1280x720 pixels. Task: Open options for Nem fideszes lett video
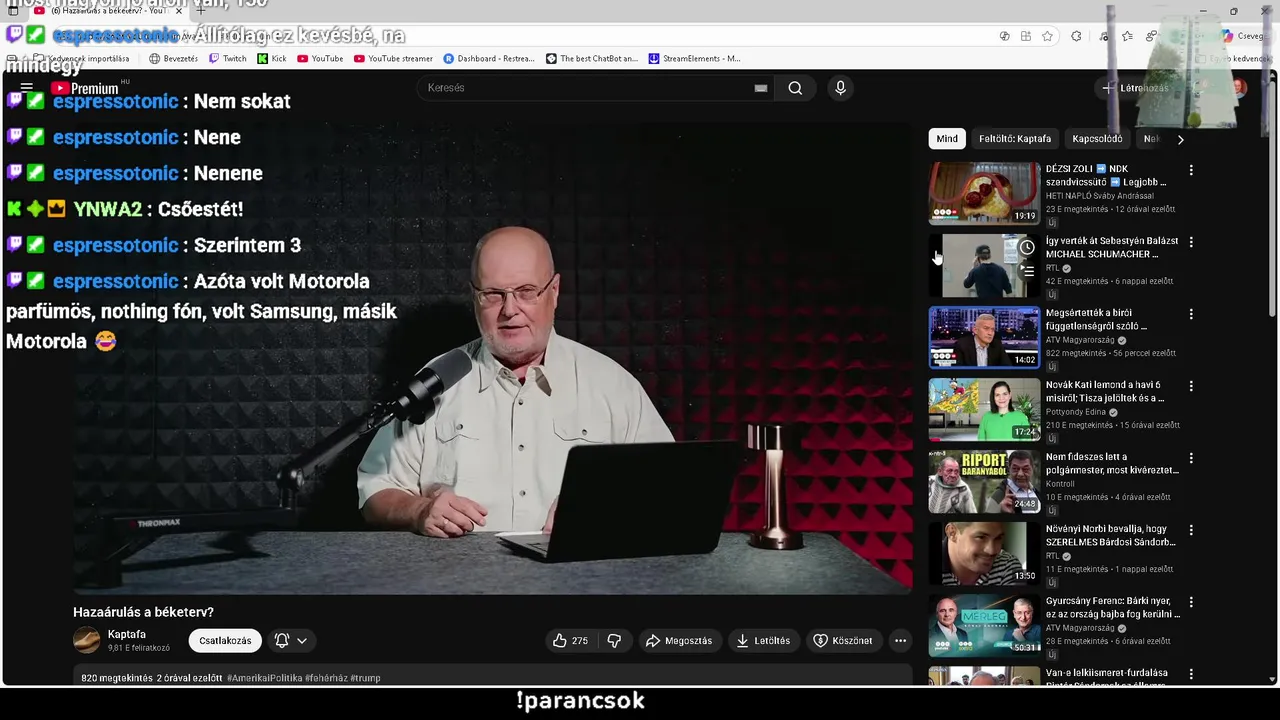click(x=1191, y=458)
